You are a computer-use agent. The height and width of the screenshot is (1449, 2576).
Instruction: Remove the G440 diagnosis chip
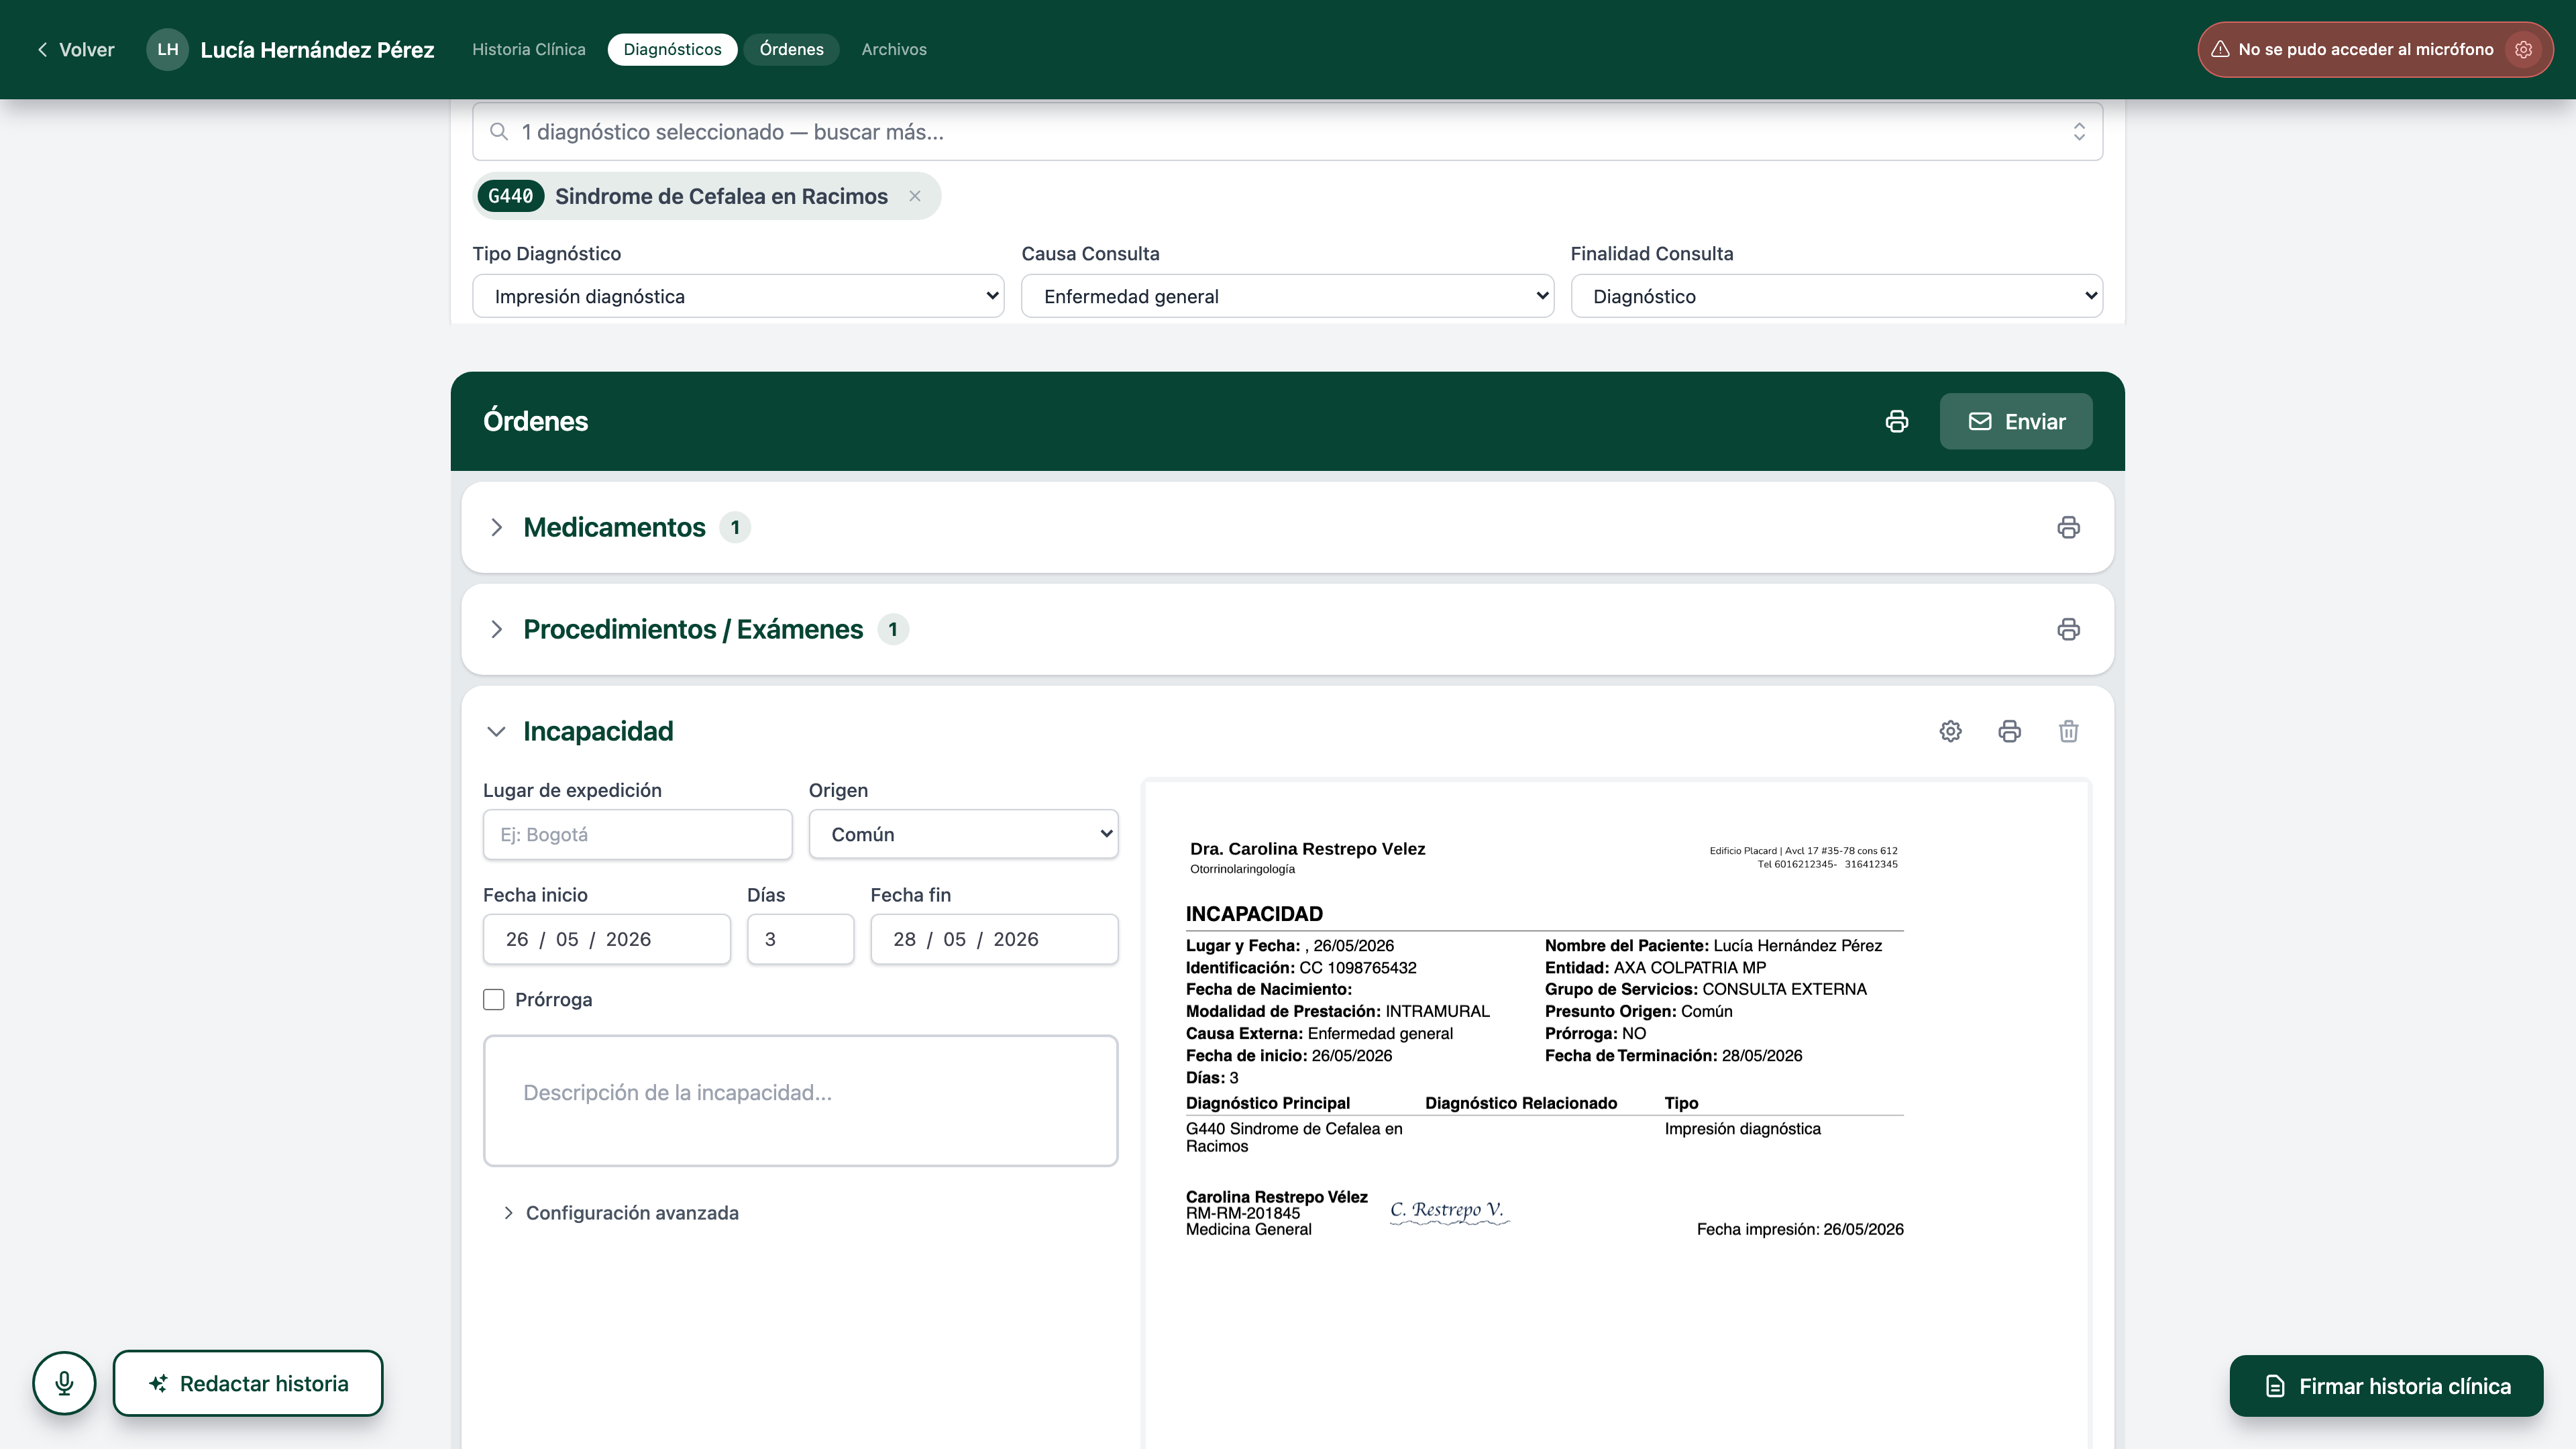[914, 196]
